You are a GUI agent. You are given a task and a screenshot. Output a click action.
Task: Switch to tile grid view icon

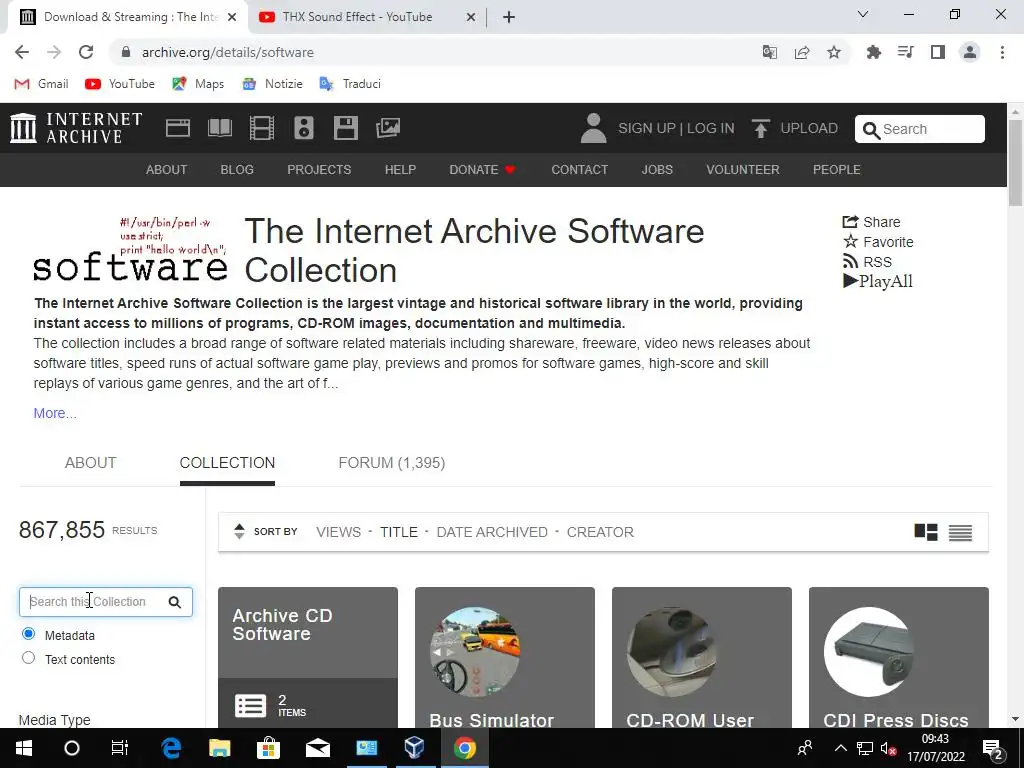point(925,532)
